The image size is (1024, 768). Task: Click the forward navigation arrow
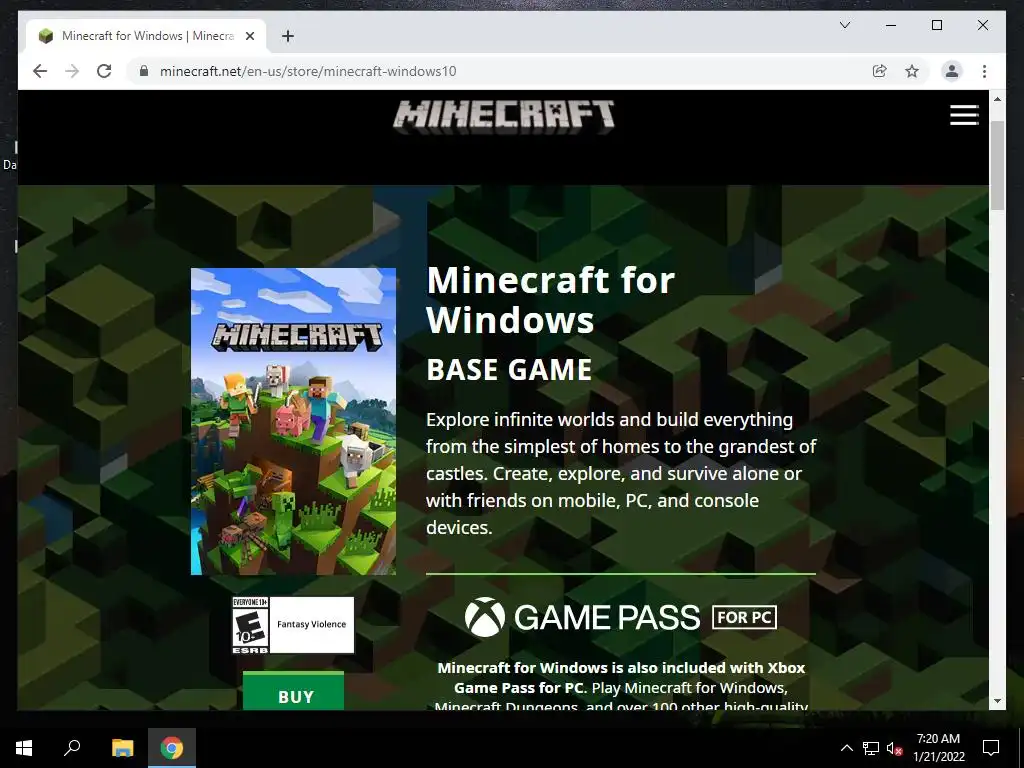pos(72,71)
